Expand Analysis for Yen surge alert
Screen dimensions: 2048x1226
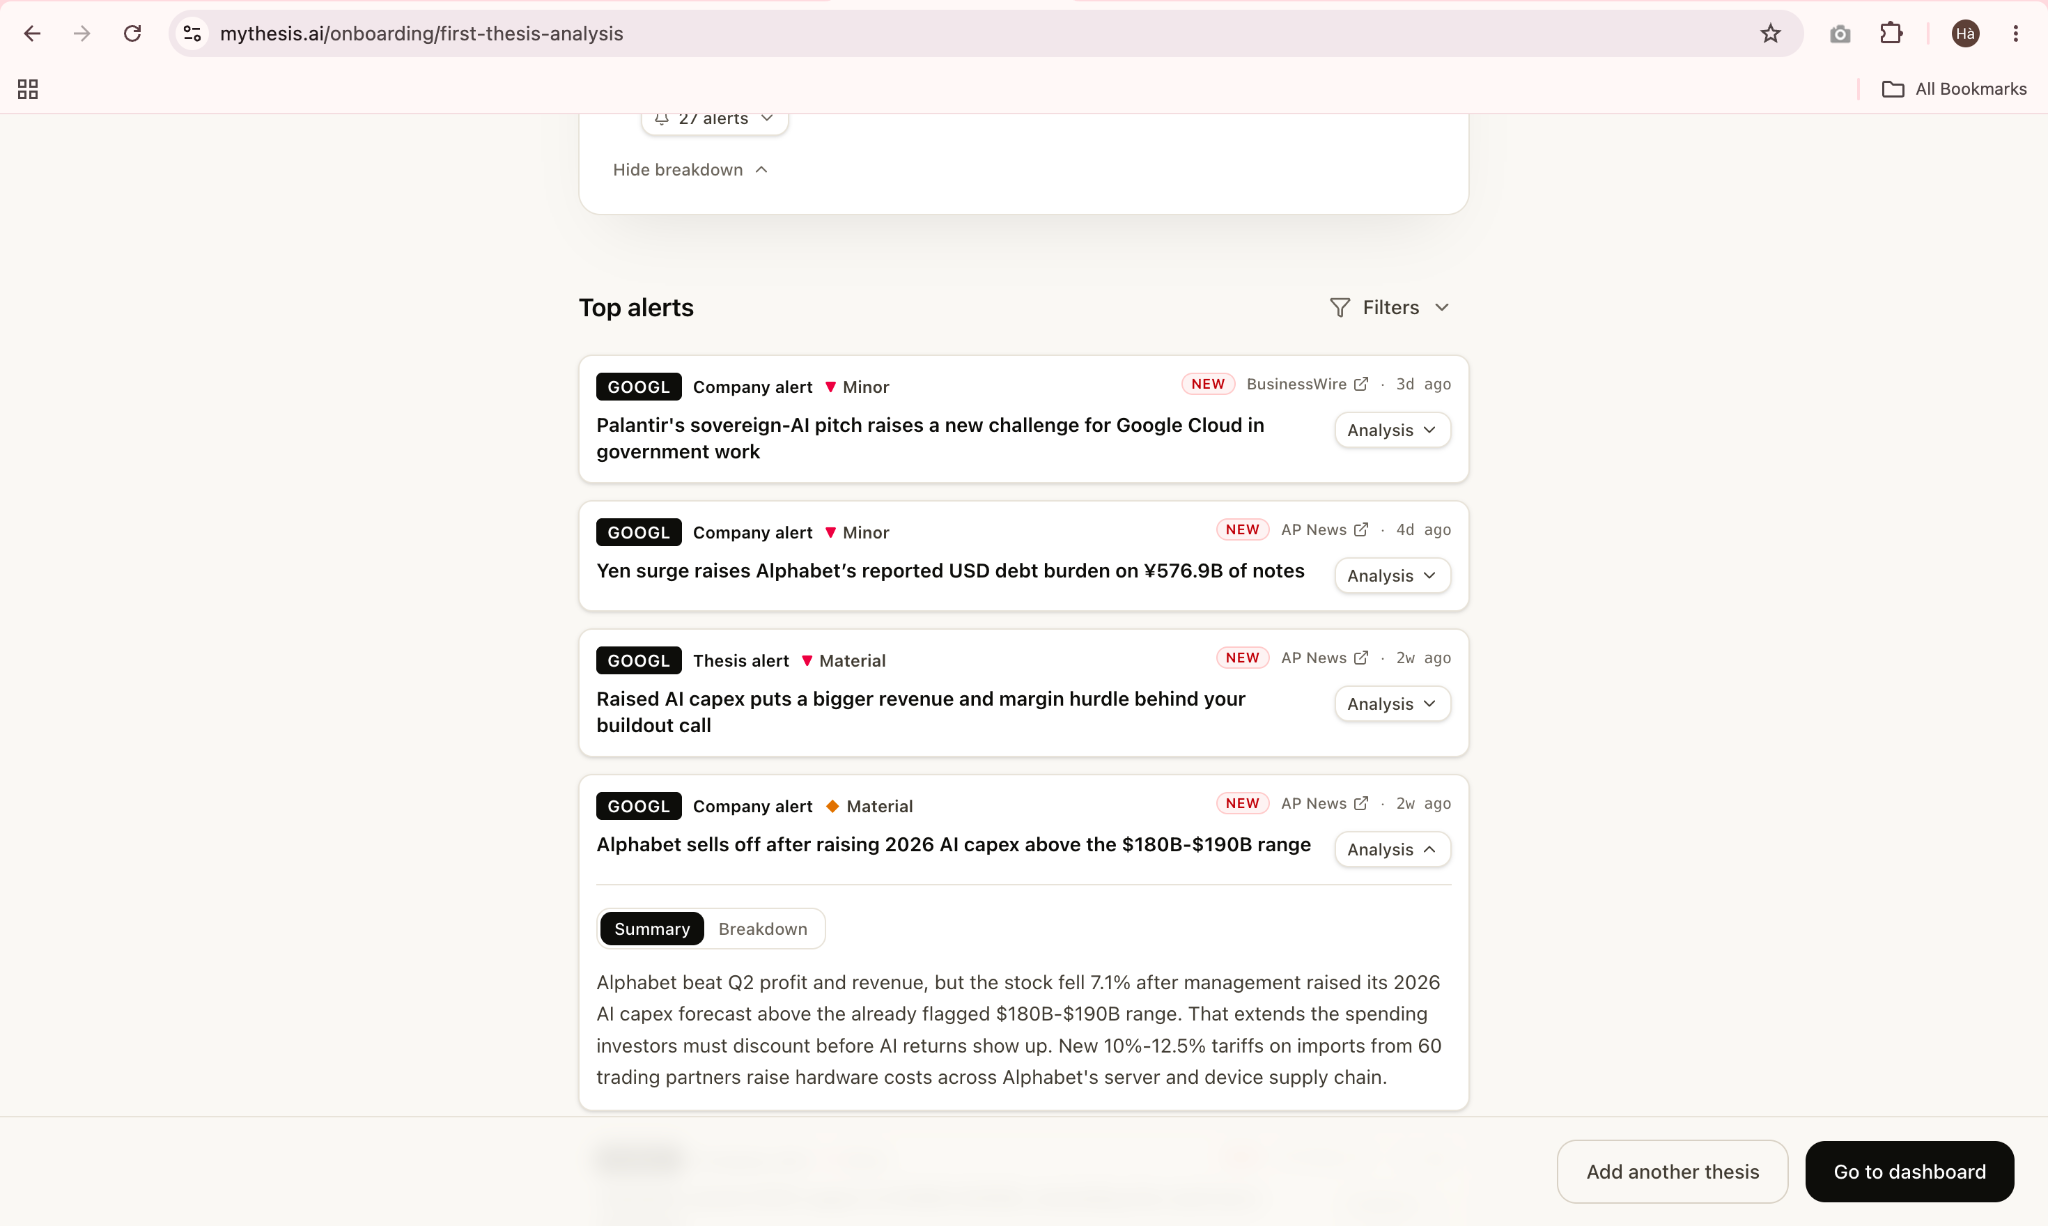[x=1392, y=576]
